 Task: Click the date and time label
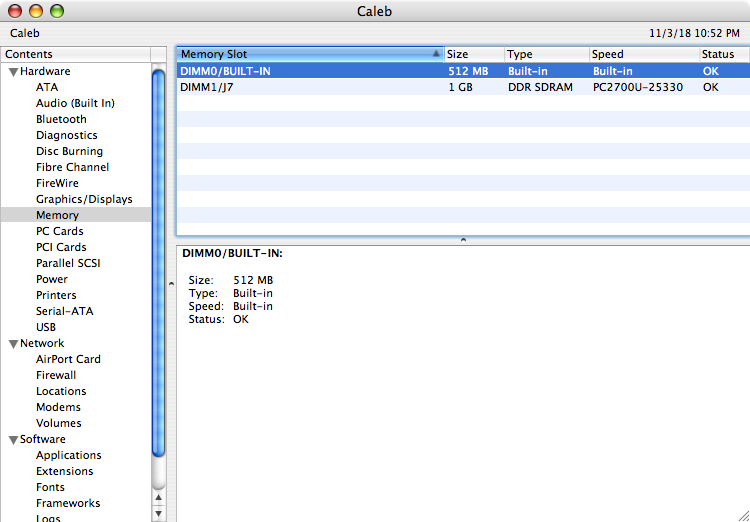click(x=695, y=33)
